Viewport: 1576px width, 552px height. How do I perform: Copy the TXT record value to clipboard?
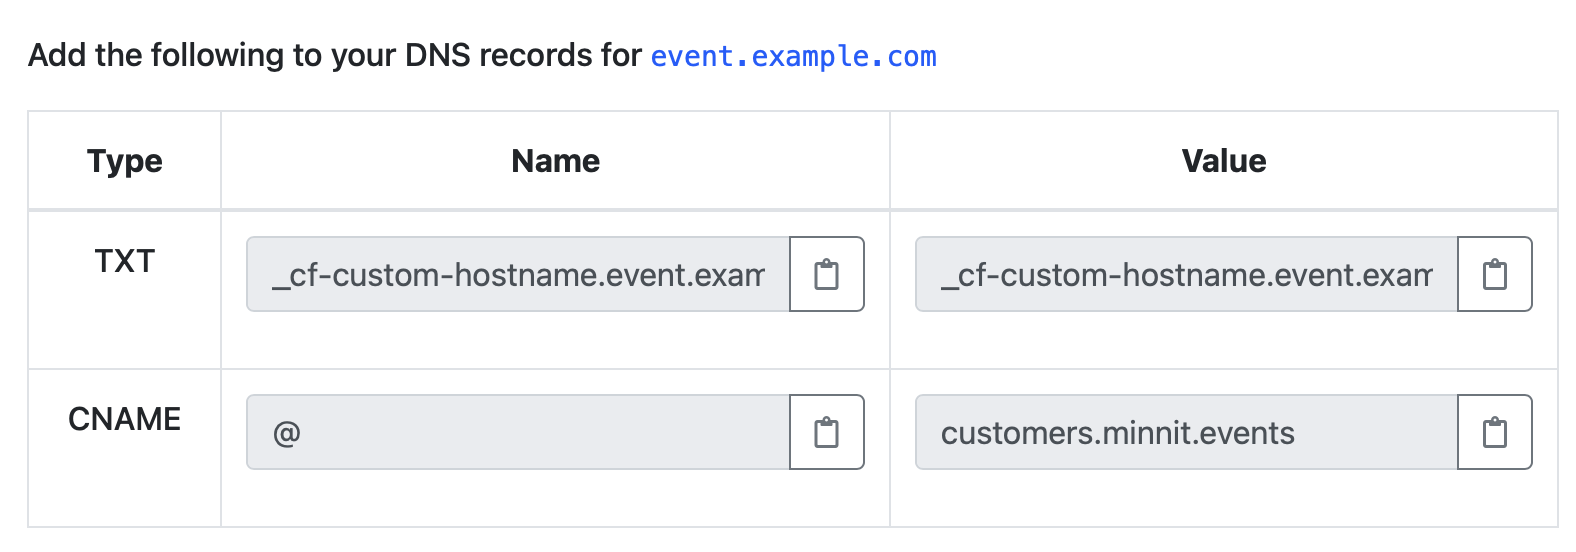[1494, 274]
